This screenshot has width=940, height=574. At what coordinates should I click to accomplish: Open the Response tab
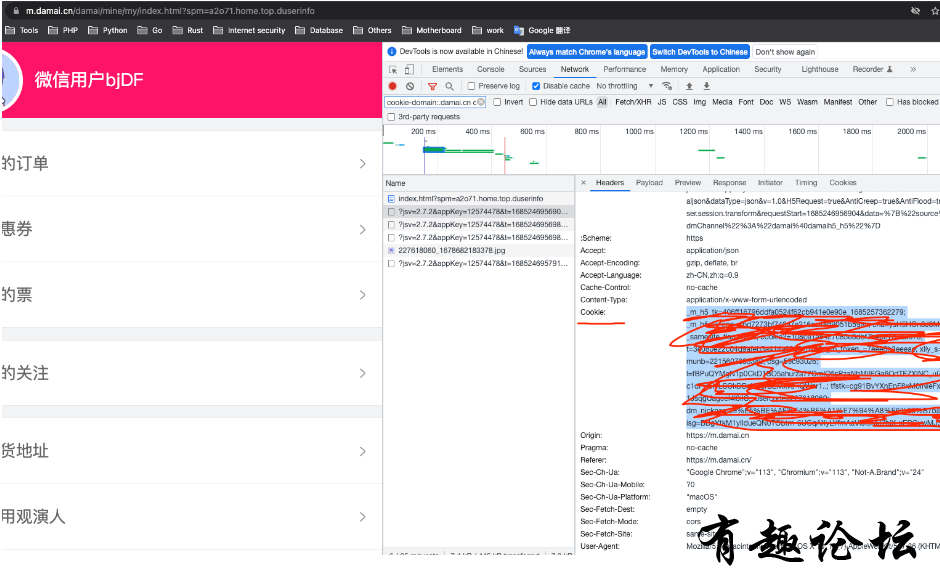pos(729,182)
